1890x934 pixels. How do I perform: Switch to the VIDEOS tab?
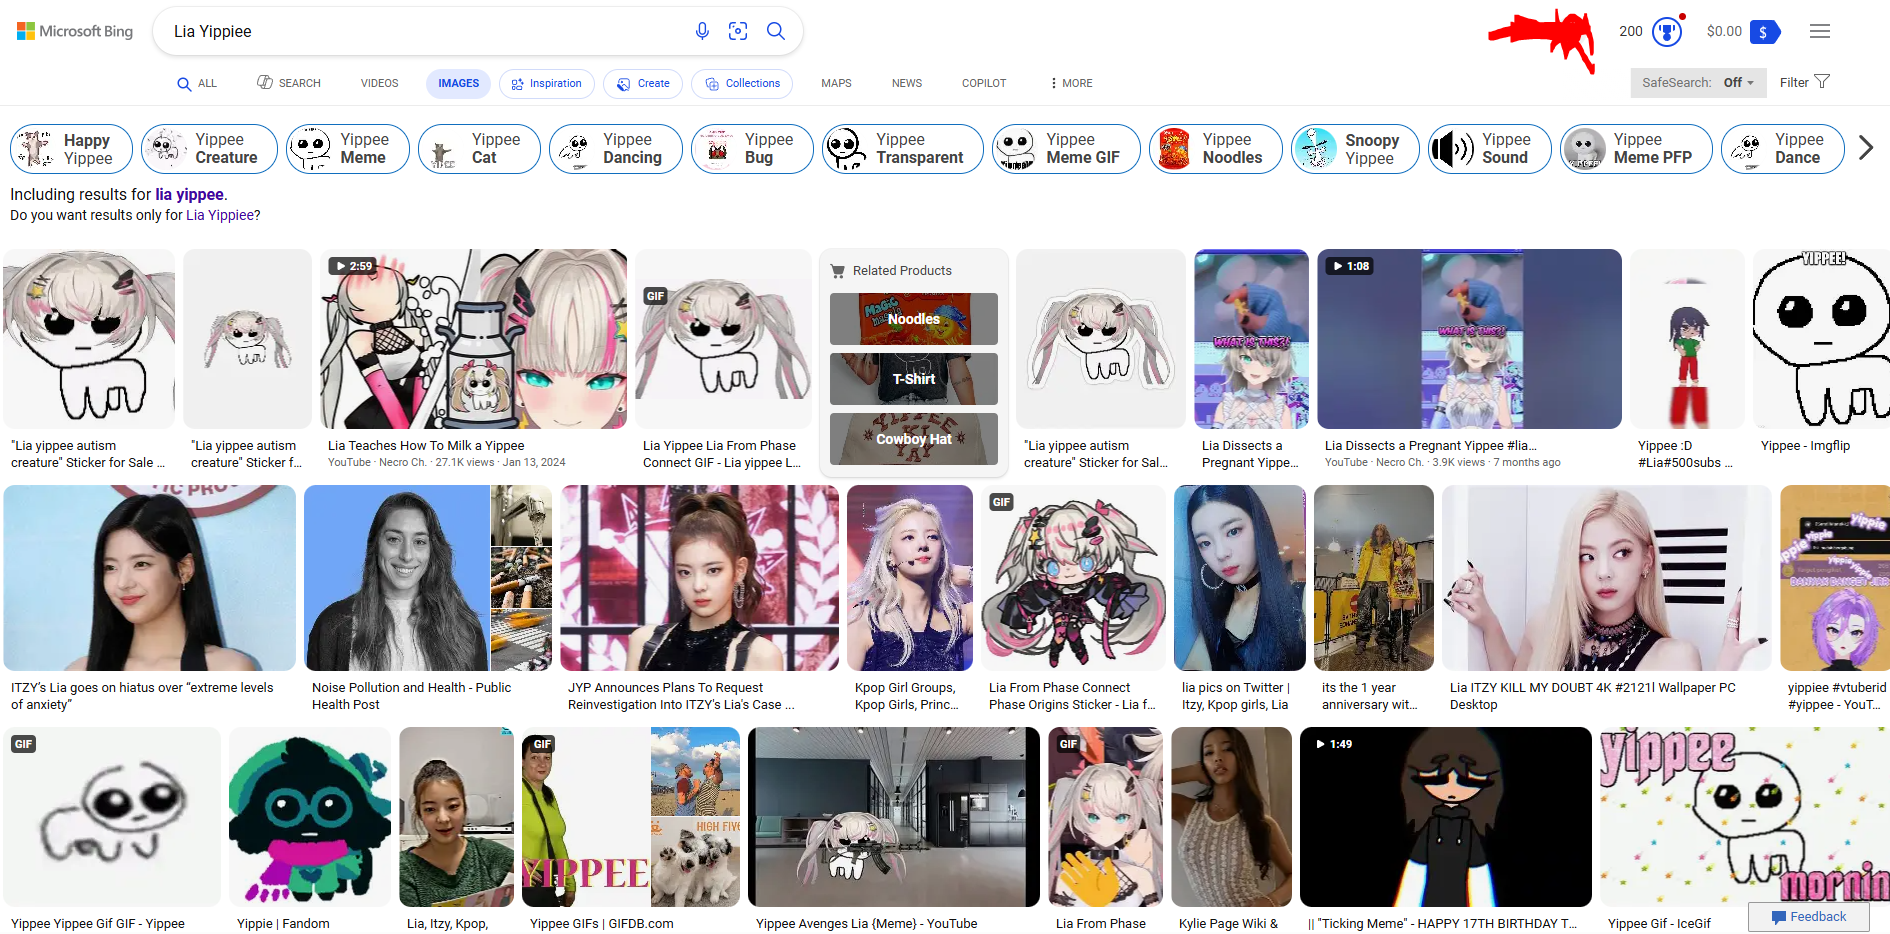(379, 83)
